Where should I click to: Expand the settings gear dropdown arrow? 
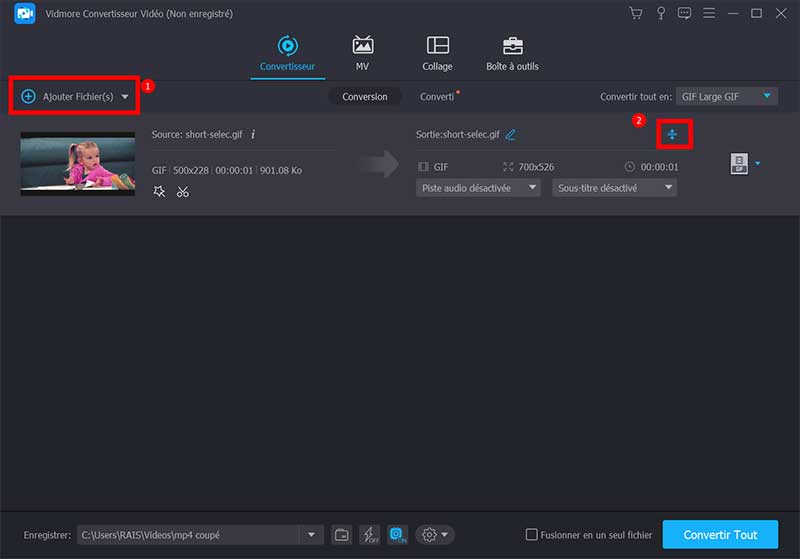(445, 535)
